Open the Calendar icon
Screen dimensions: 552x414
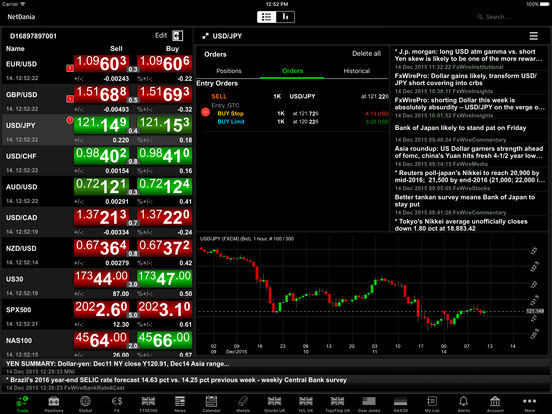211,404
